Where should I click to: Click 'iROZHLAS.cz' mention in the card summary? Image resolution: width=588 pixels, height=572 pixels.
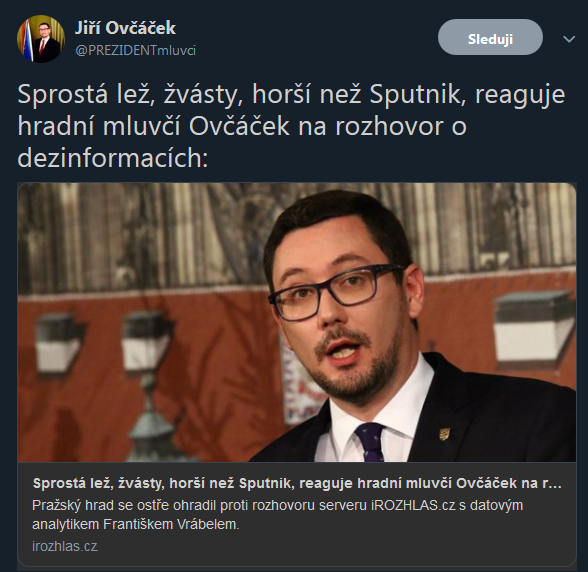(x=413, y=506)
